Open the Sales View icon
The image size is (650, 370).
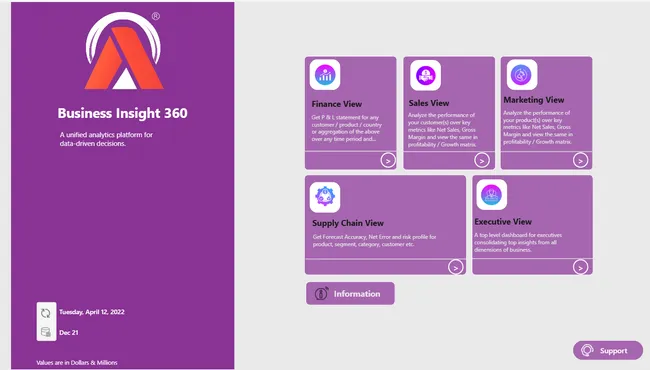pos(425,75)
